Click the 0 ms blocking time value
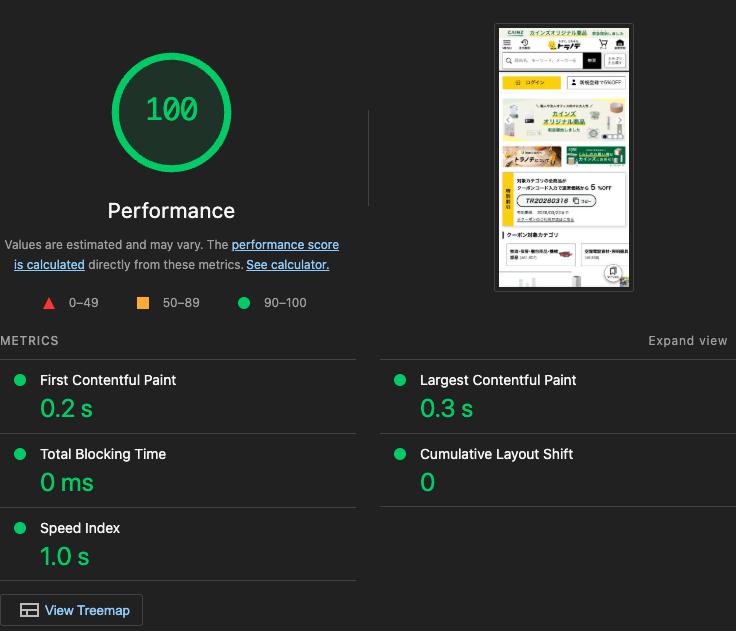This screenshot has height=631, width=736. pos(67,482)
